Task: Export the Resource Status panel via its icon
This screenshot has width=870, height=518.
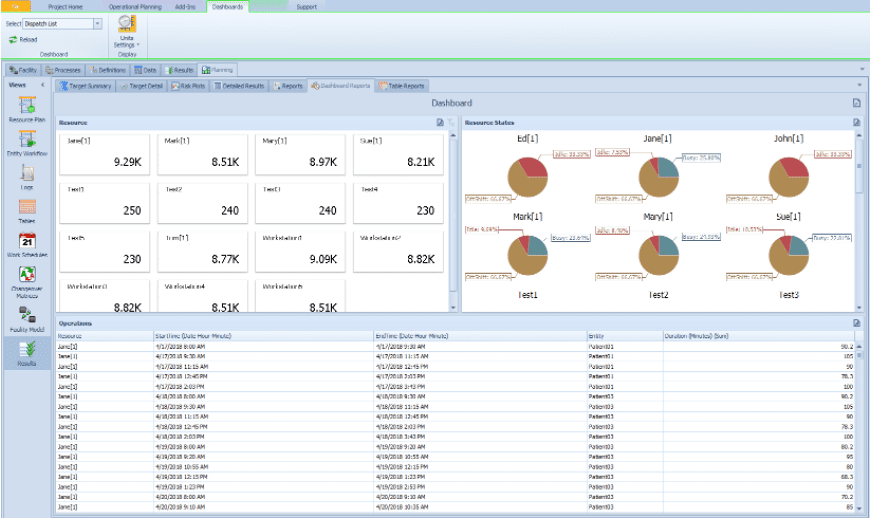Action: [856, 122]
